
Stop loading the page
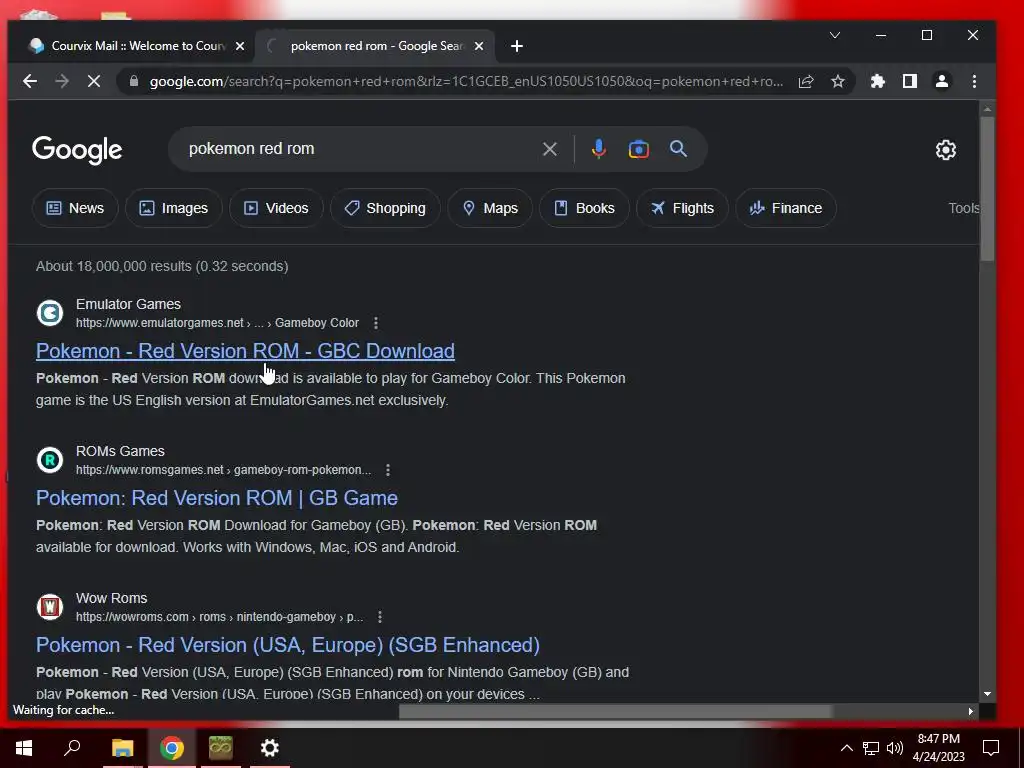94,81
